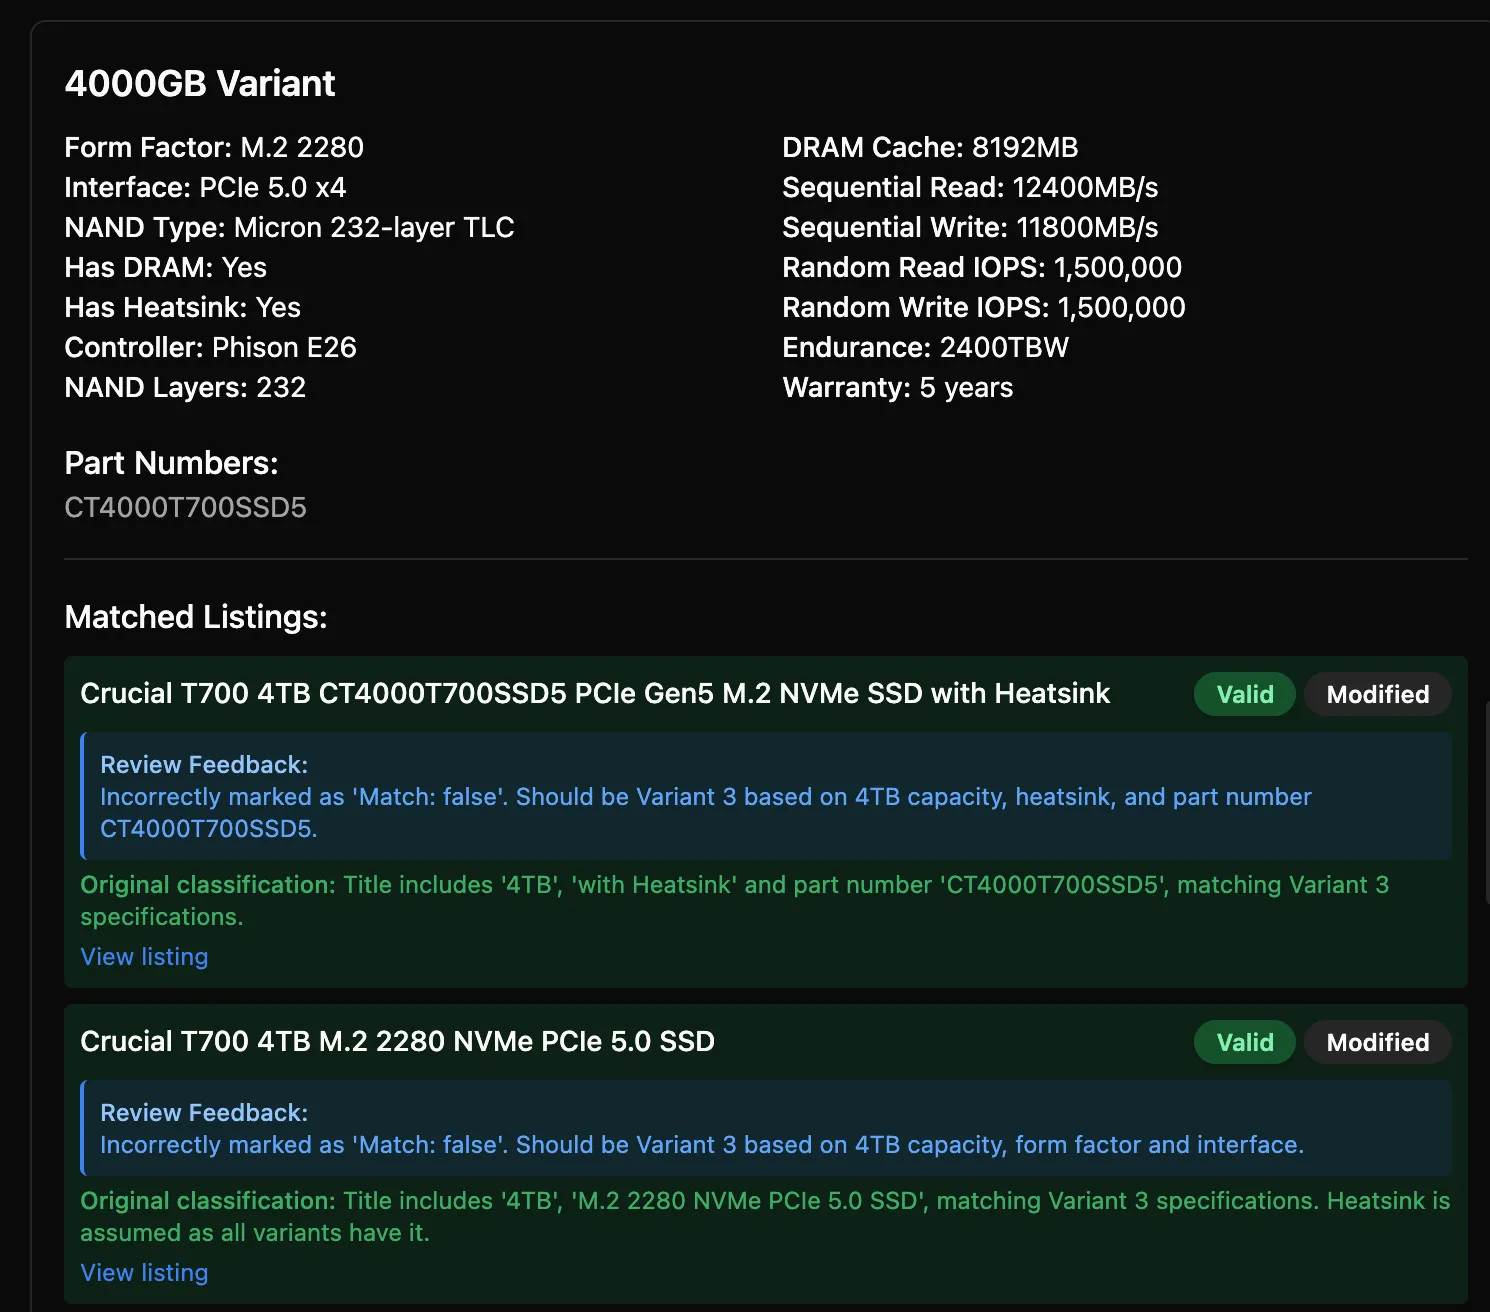Open the second listing's View listing link
The image size is (1490, 1312).
coord(144,1273)
